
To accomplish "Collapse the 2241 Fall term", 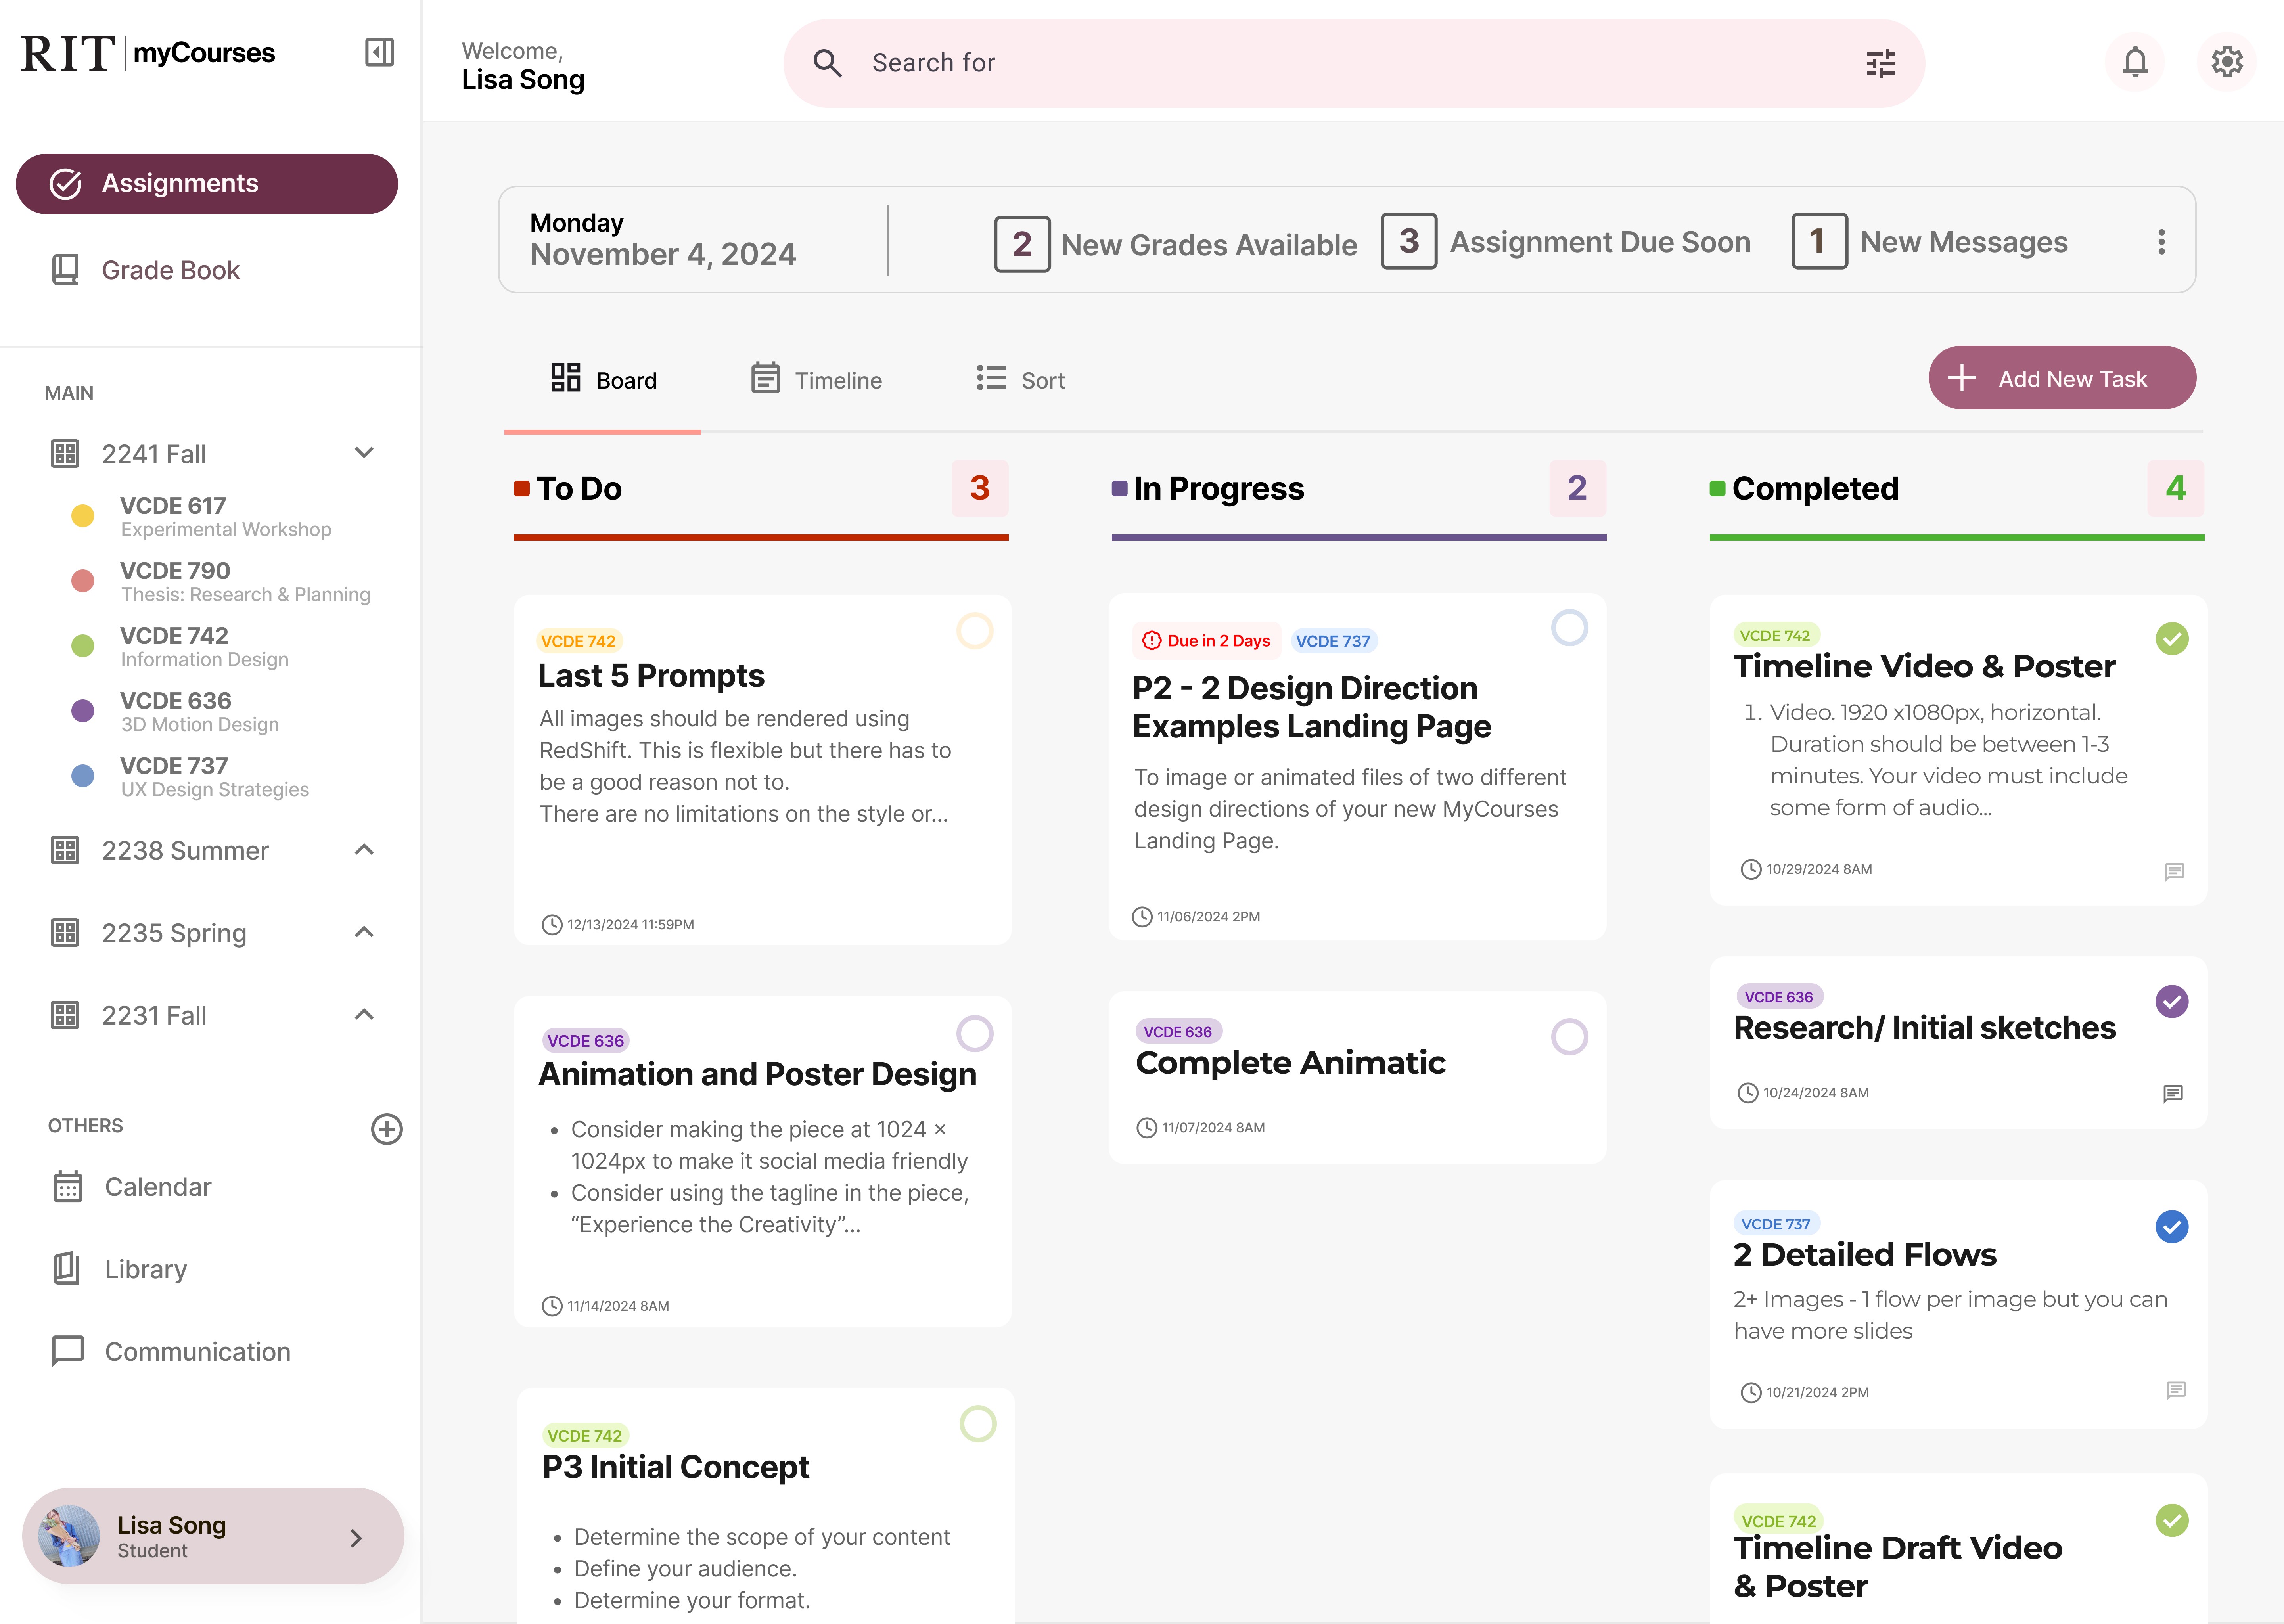I will pyautogui.click(x=364, y=453).
